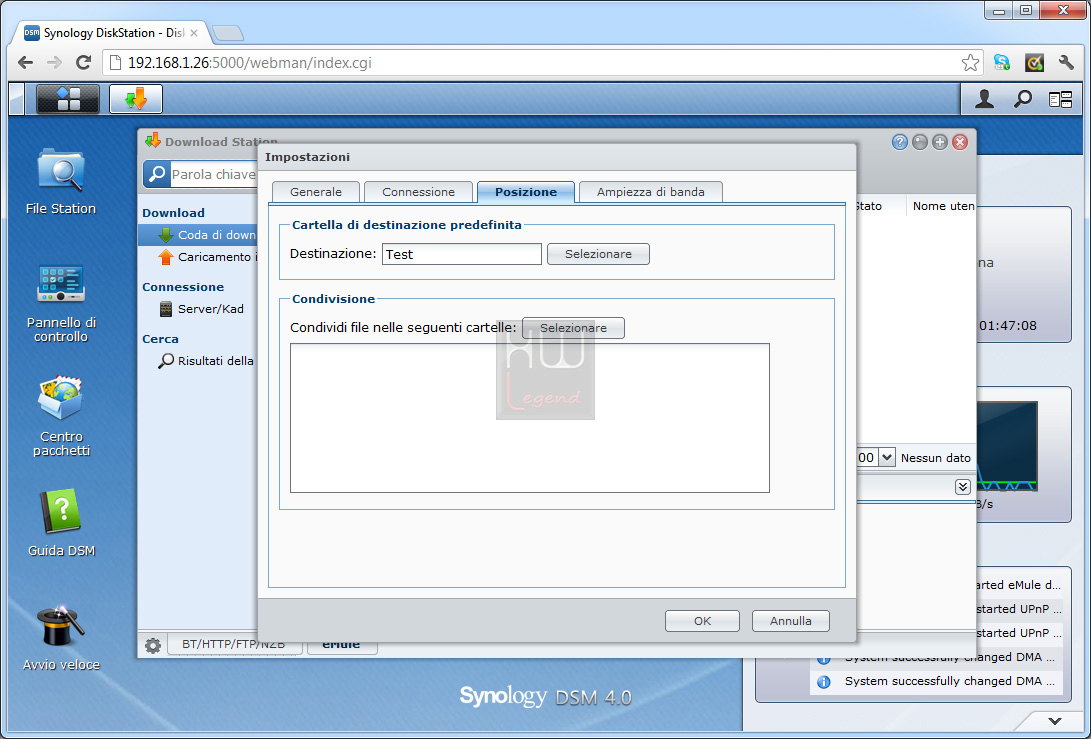Confirm settings with OK button
Image resolution: width=1091 pixels, height=739 pixels.
click(x=702, y=621)
